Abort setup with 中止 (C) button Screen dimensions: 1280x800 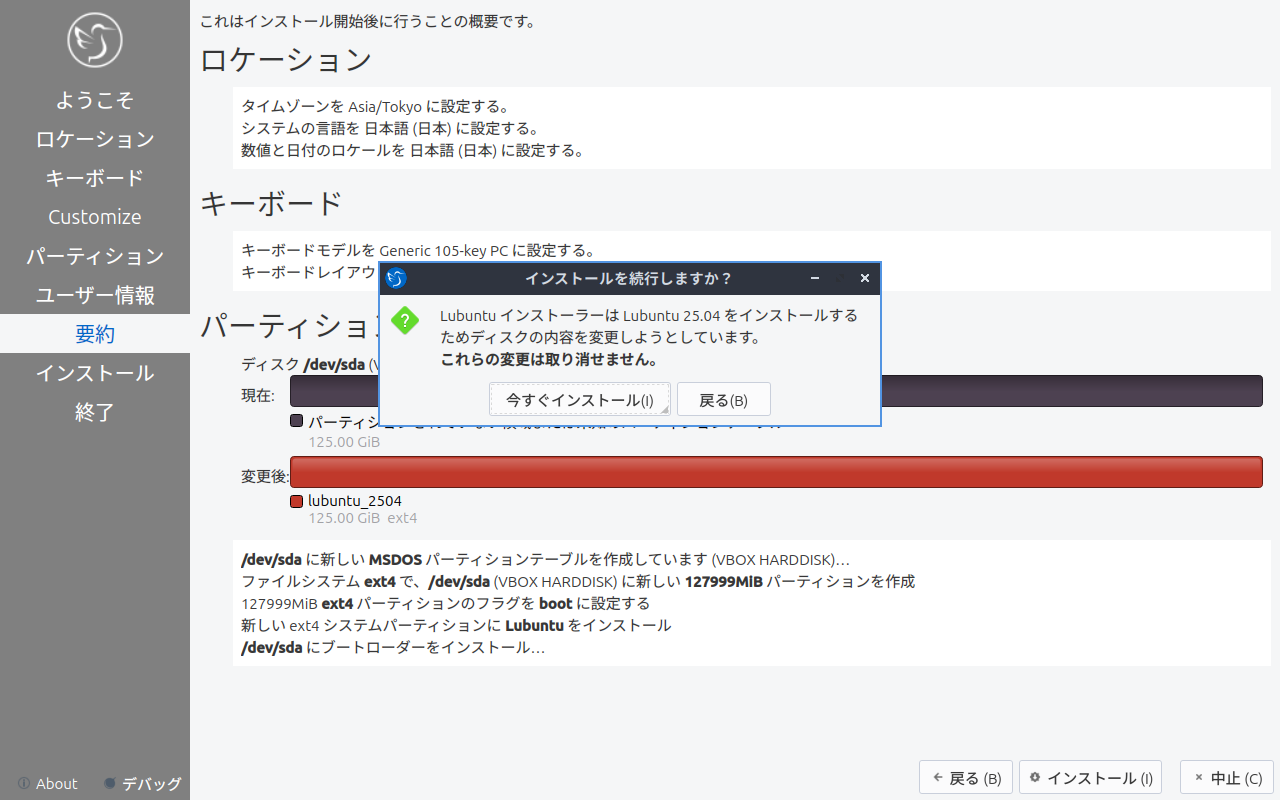pyautogui.click(x=1228, y=778)
